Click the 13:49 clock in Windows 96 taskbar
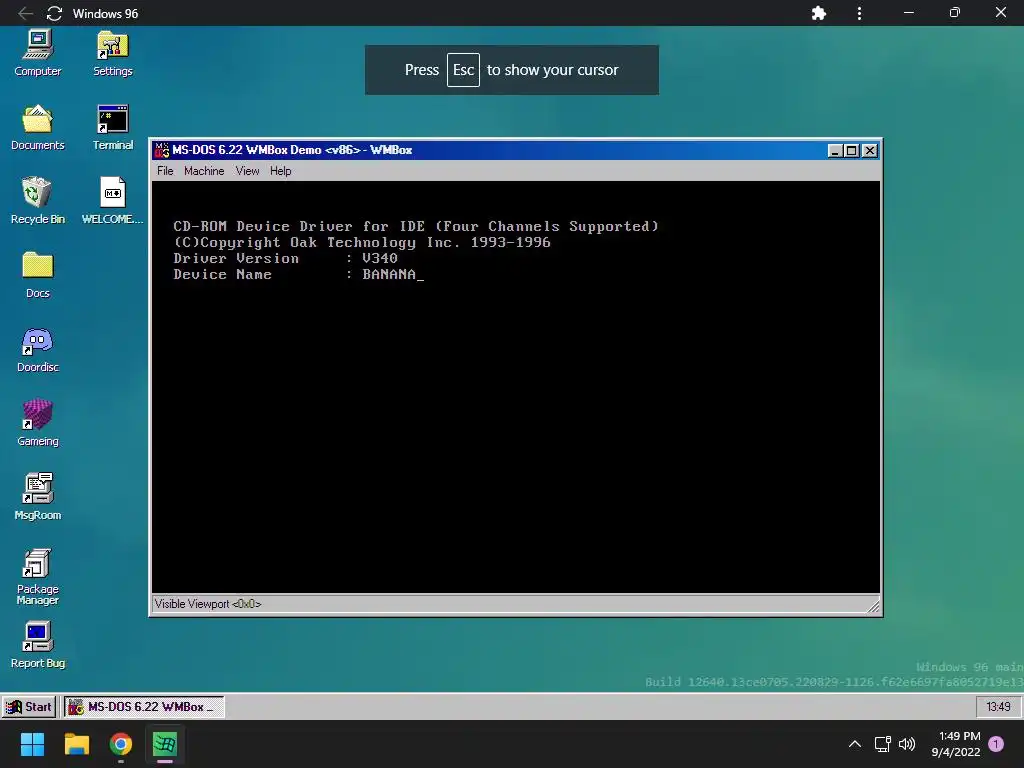The width and height of the screenshot is (1024, 768). tap(998, 707)
